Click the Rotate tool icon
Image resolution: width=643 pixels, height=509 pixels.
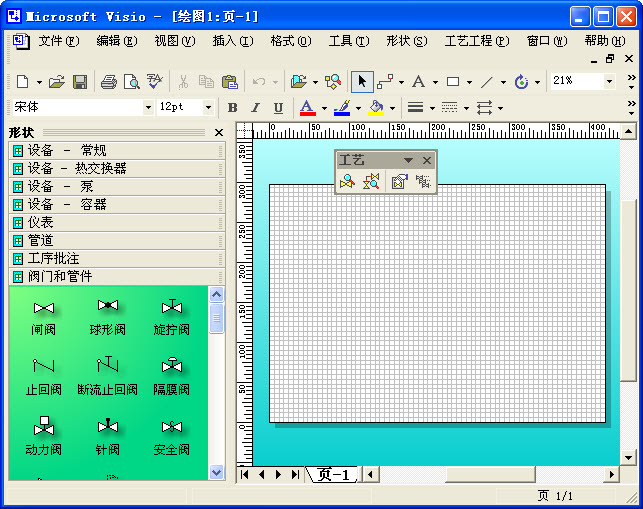click(521, 82)
